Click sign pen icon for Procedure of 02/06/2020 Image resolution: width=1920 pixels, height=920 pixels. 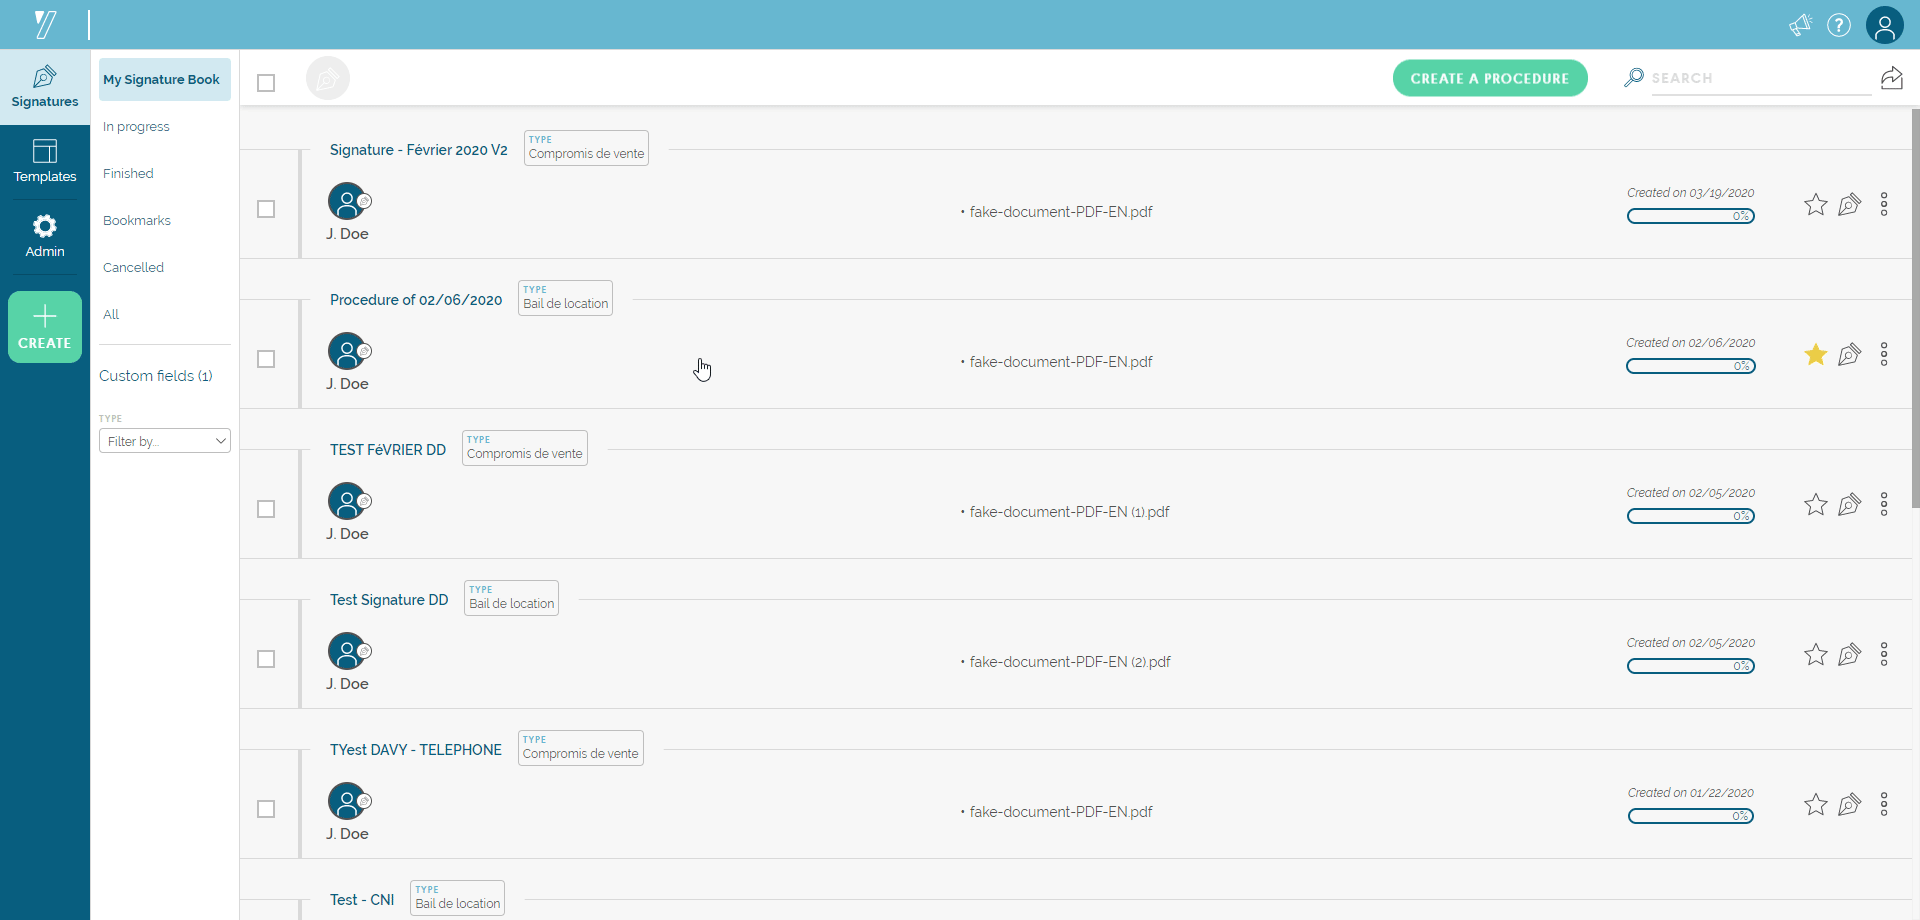[1850, 355]
